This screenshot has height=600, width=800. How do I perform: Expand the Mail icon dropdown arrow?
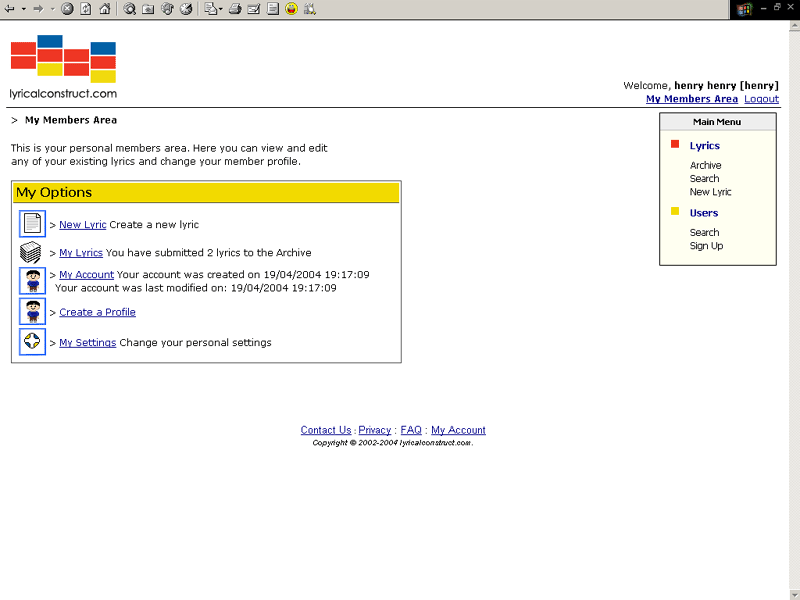click(x=220, y=9)
